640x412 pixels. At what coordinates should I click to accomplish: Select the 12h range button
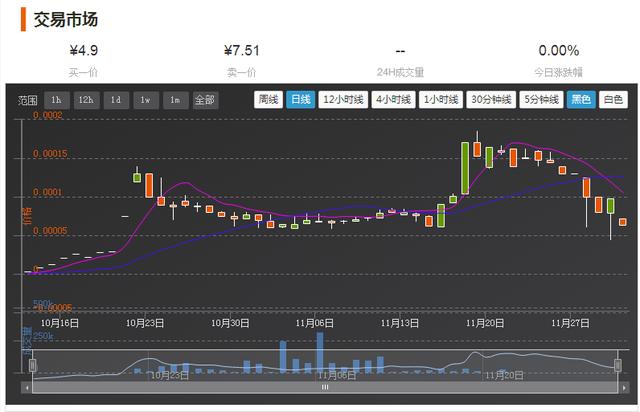(x=85, y=100)
